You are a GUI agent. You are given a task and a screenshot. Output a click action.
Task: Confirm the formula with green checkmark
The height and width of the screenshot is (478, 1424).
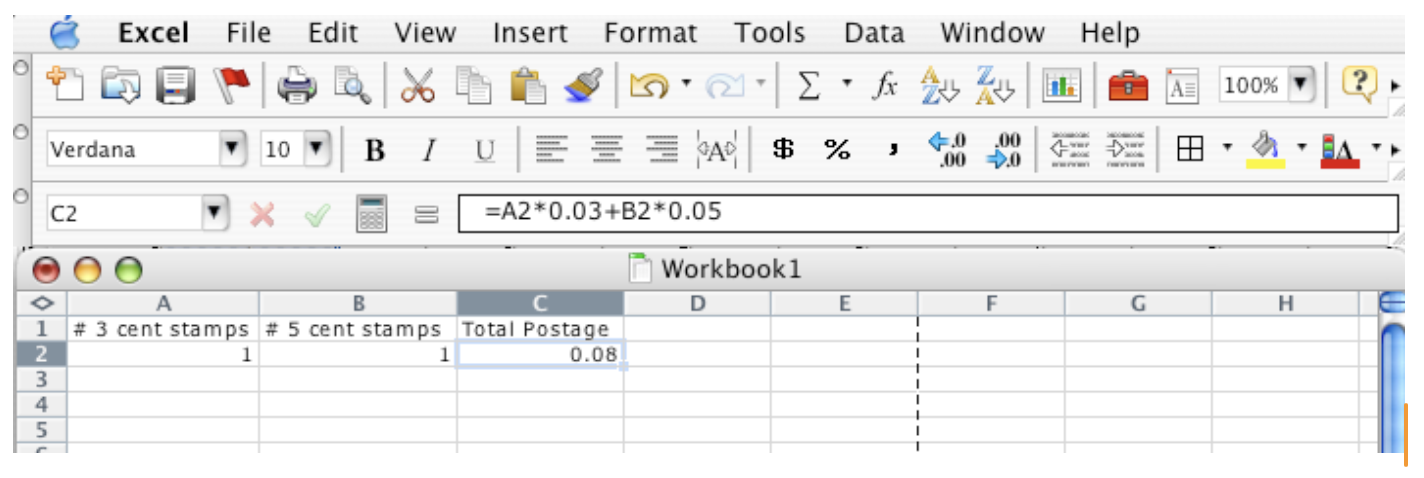point(318,213)
